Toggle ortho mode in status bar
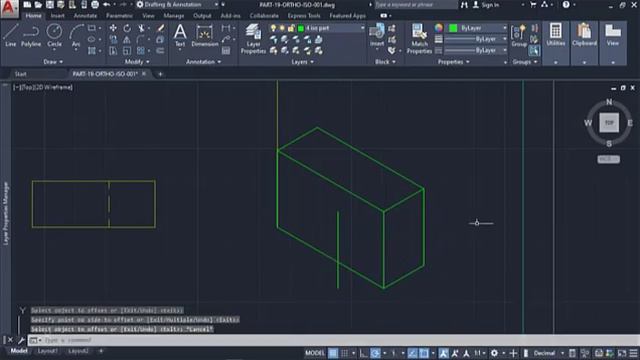 (x=363, y=353)
